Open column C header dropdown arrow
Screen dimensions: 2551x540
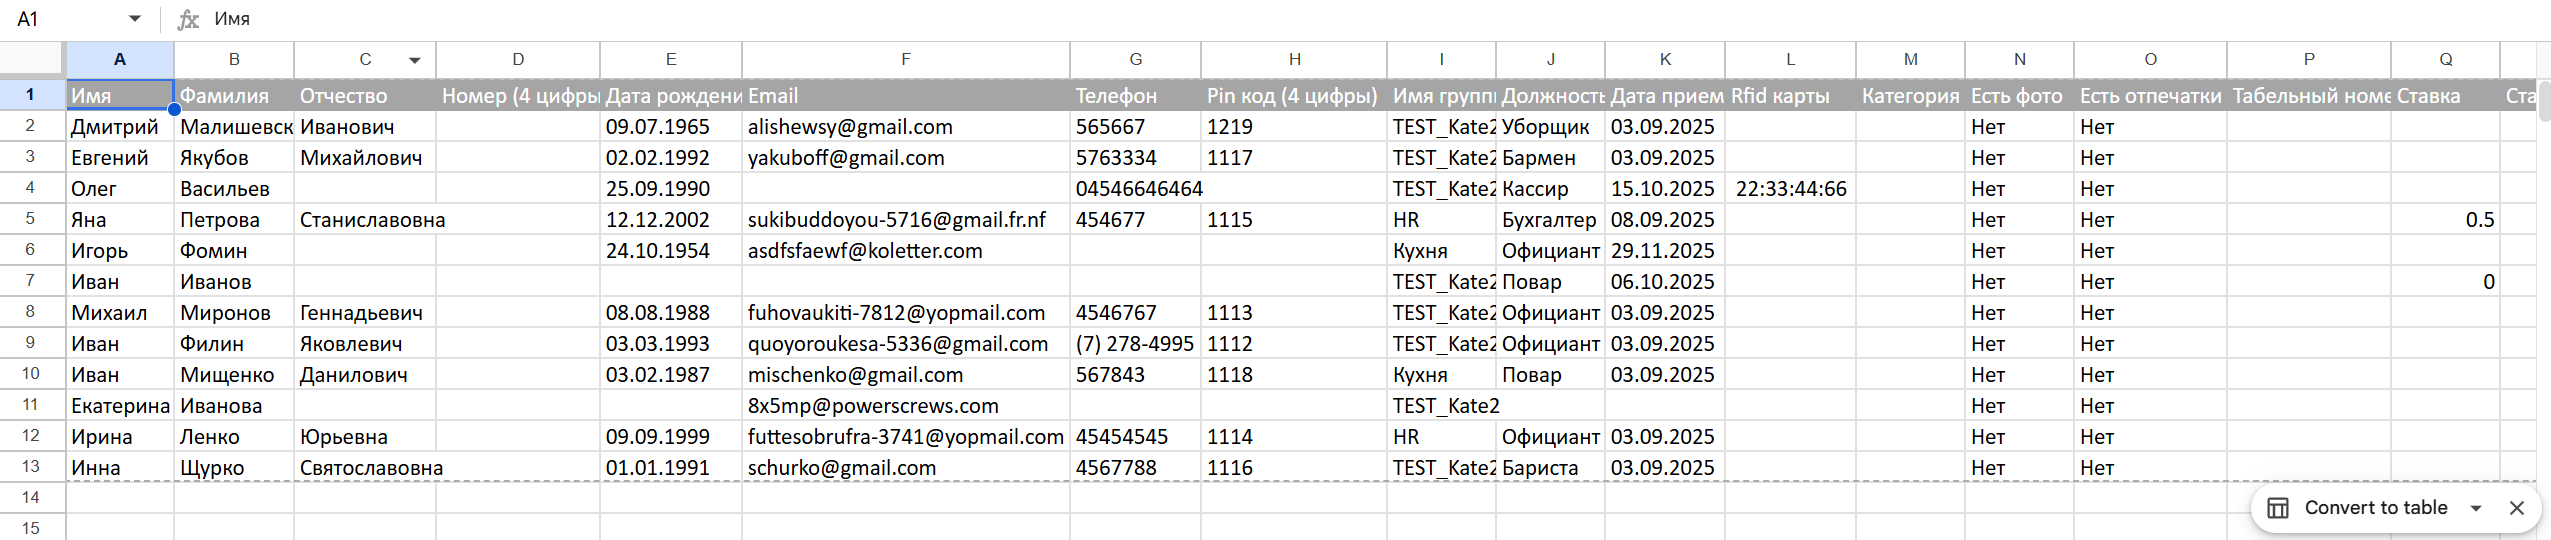coord(414,60)
